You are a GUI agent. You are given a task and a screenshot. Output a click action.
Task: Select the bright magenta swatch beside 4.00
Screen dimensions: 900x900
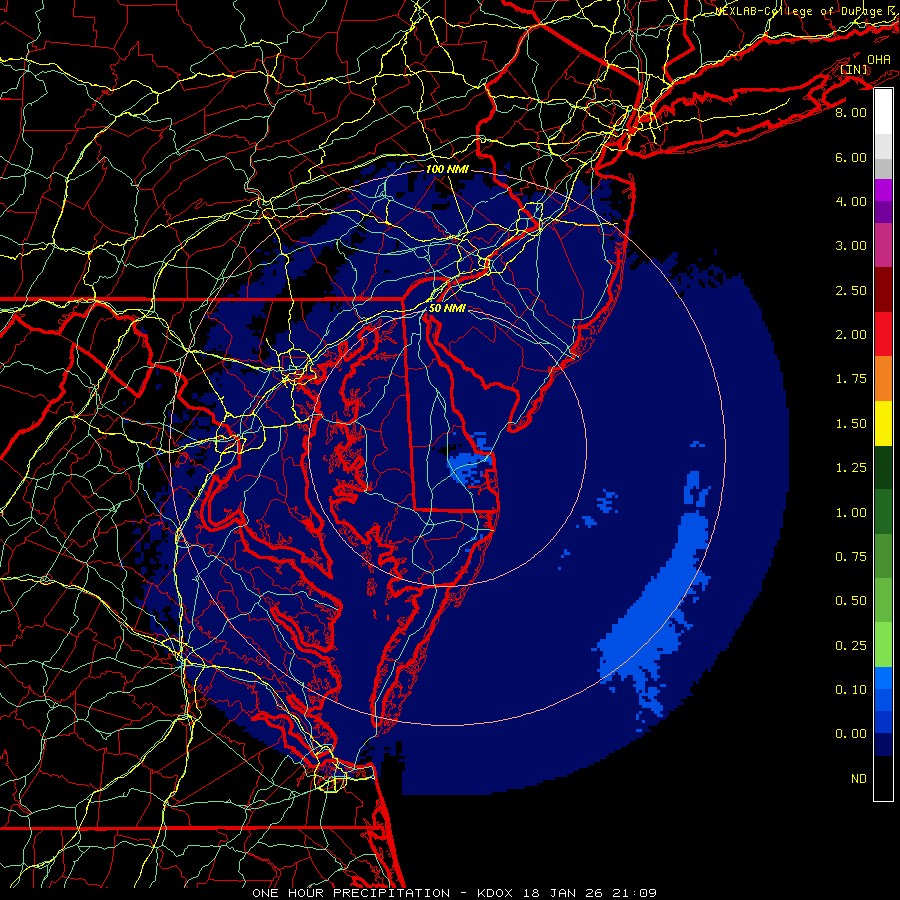[883, 190]
